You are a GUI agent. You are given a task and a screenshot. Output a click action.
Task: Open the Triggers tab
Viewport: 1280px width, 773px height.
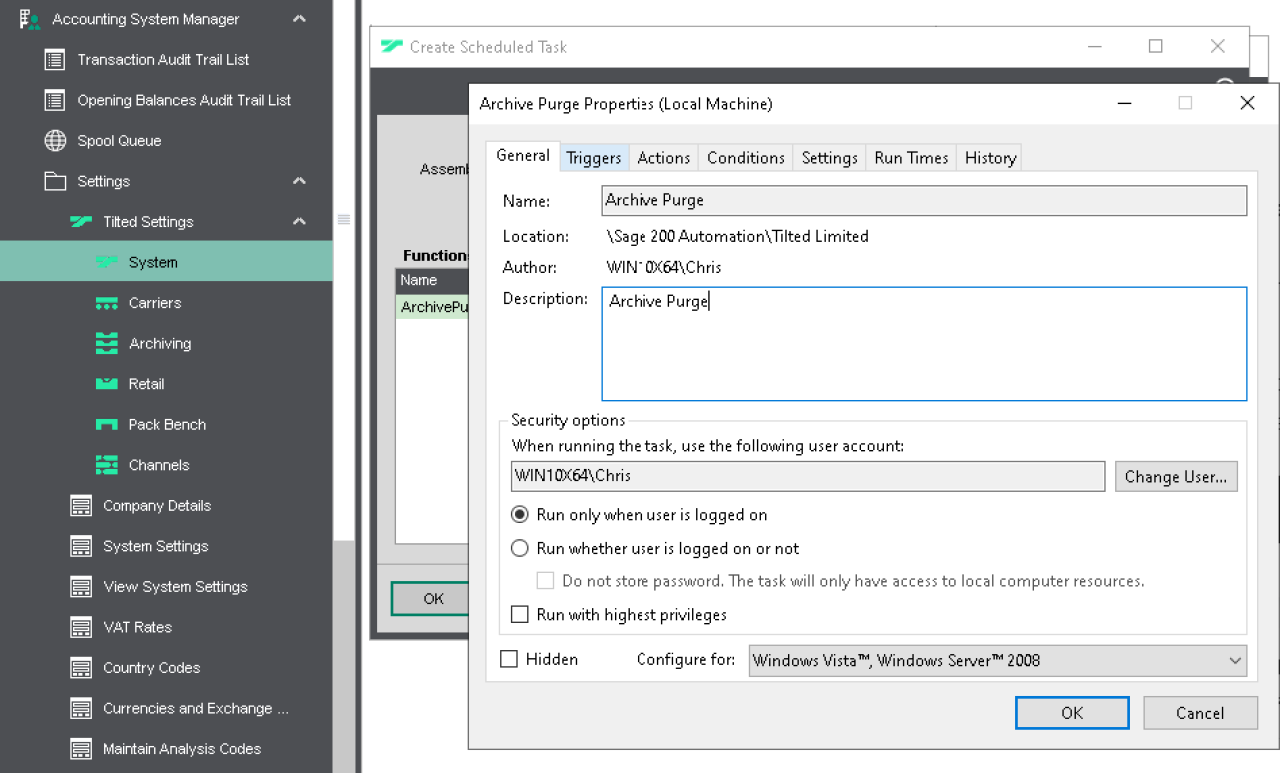click(x=594, y=158)
